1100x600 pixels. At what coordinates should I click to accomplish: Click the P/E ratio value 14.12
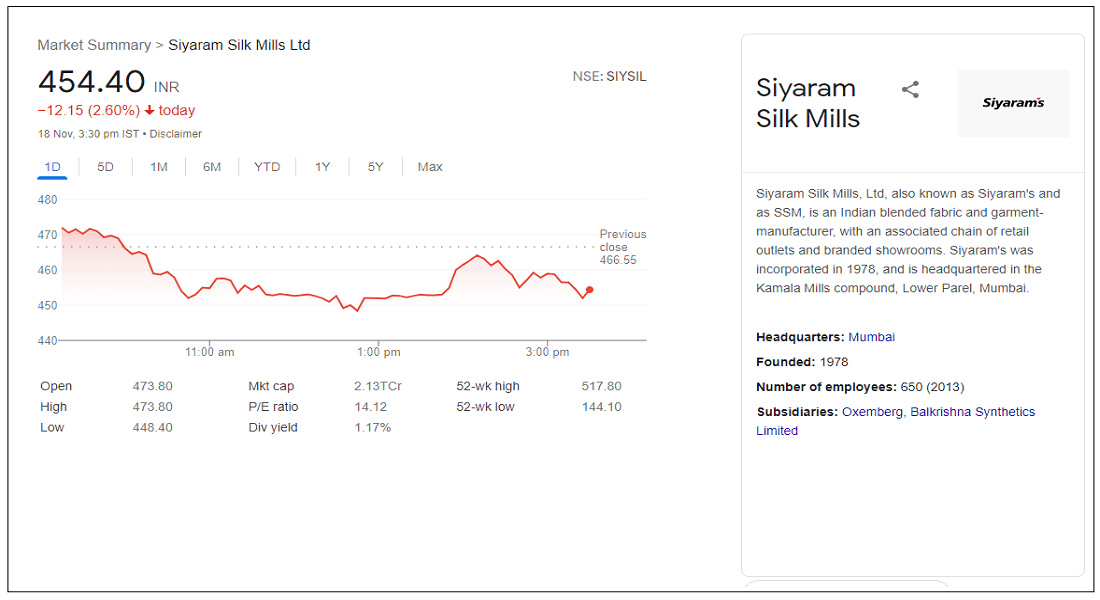coord(370,407)
